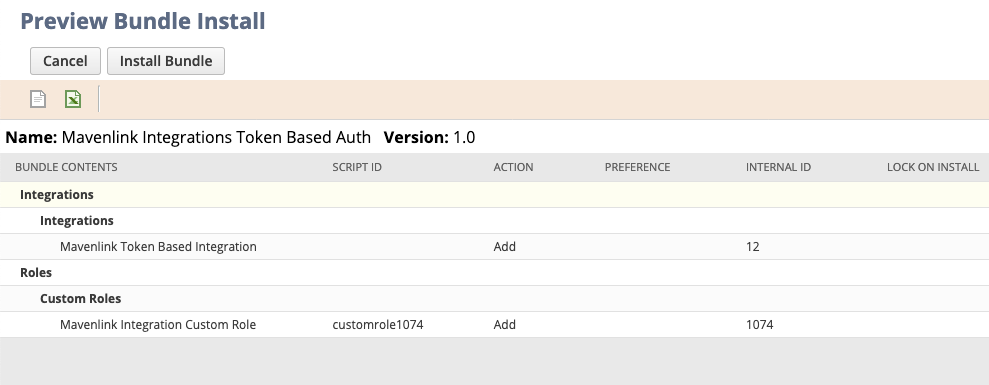Image resolution: width=989 pixels, height=385 pixels.
Task: Select internal ID 1074 cell
Action: click(x=759, y=324)
